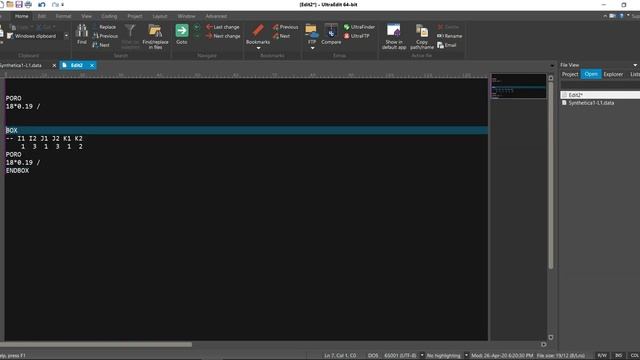The height and width of the screenshot is (360, 640).
Task: Find Previous occurrence in Search group
Action: (x=105, y=36)
